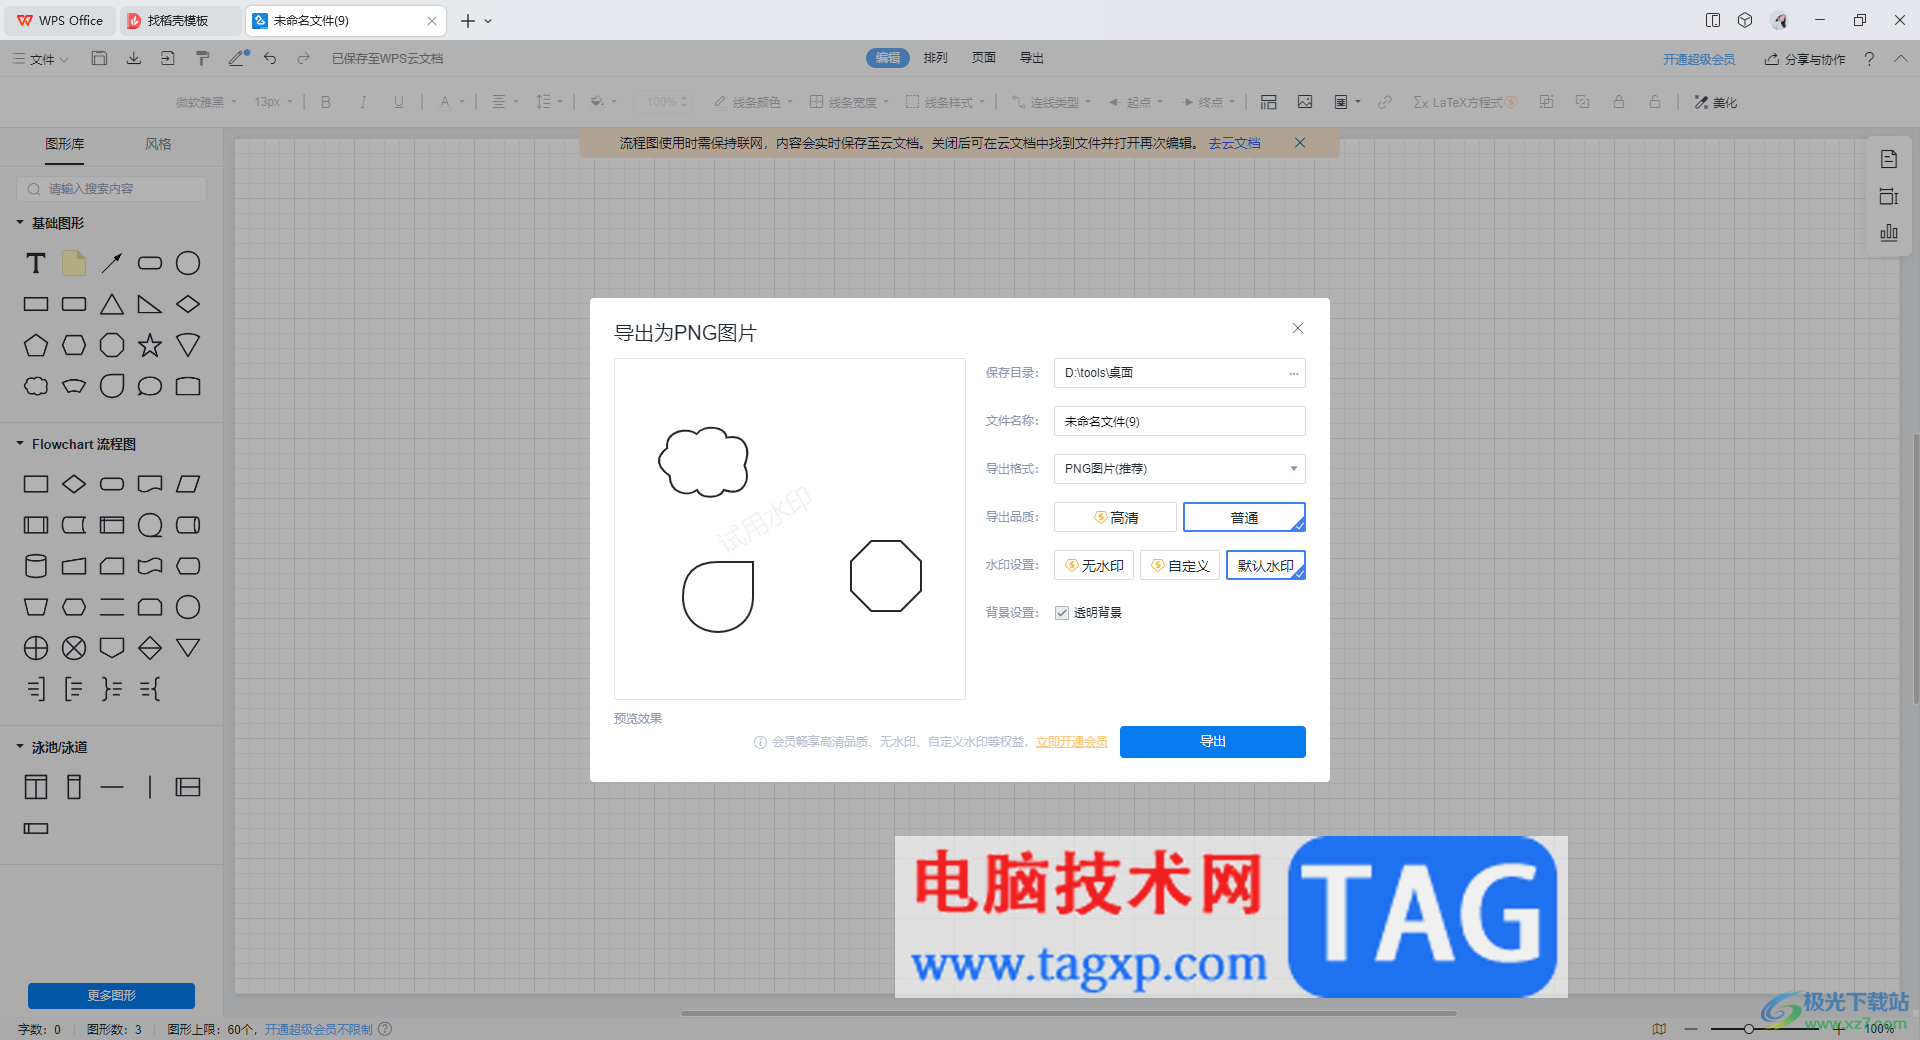Click 开通超级会员 link at top right
This screenshot has height=1040, width=1920.
[1699, 59]
